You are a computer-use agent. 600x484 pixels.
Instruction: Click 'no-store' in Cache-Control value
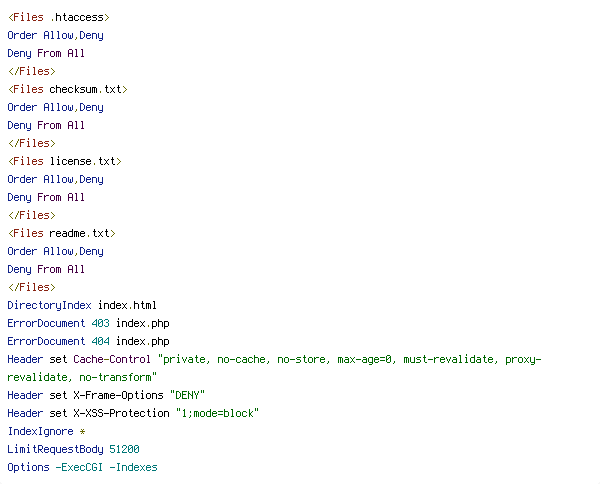click(301, 359)
